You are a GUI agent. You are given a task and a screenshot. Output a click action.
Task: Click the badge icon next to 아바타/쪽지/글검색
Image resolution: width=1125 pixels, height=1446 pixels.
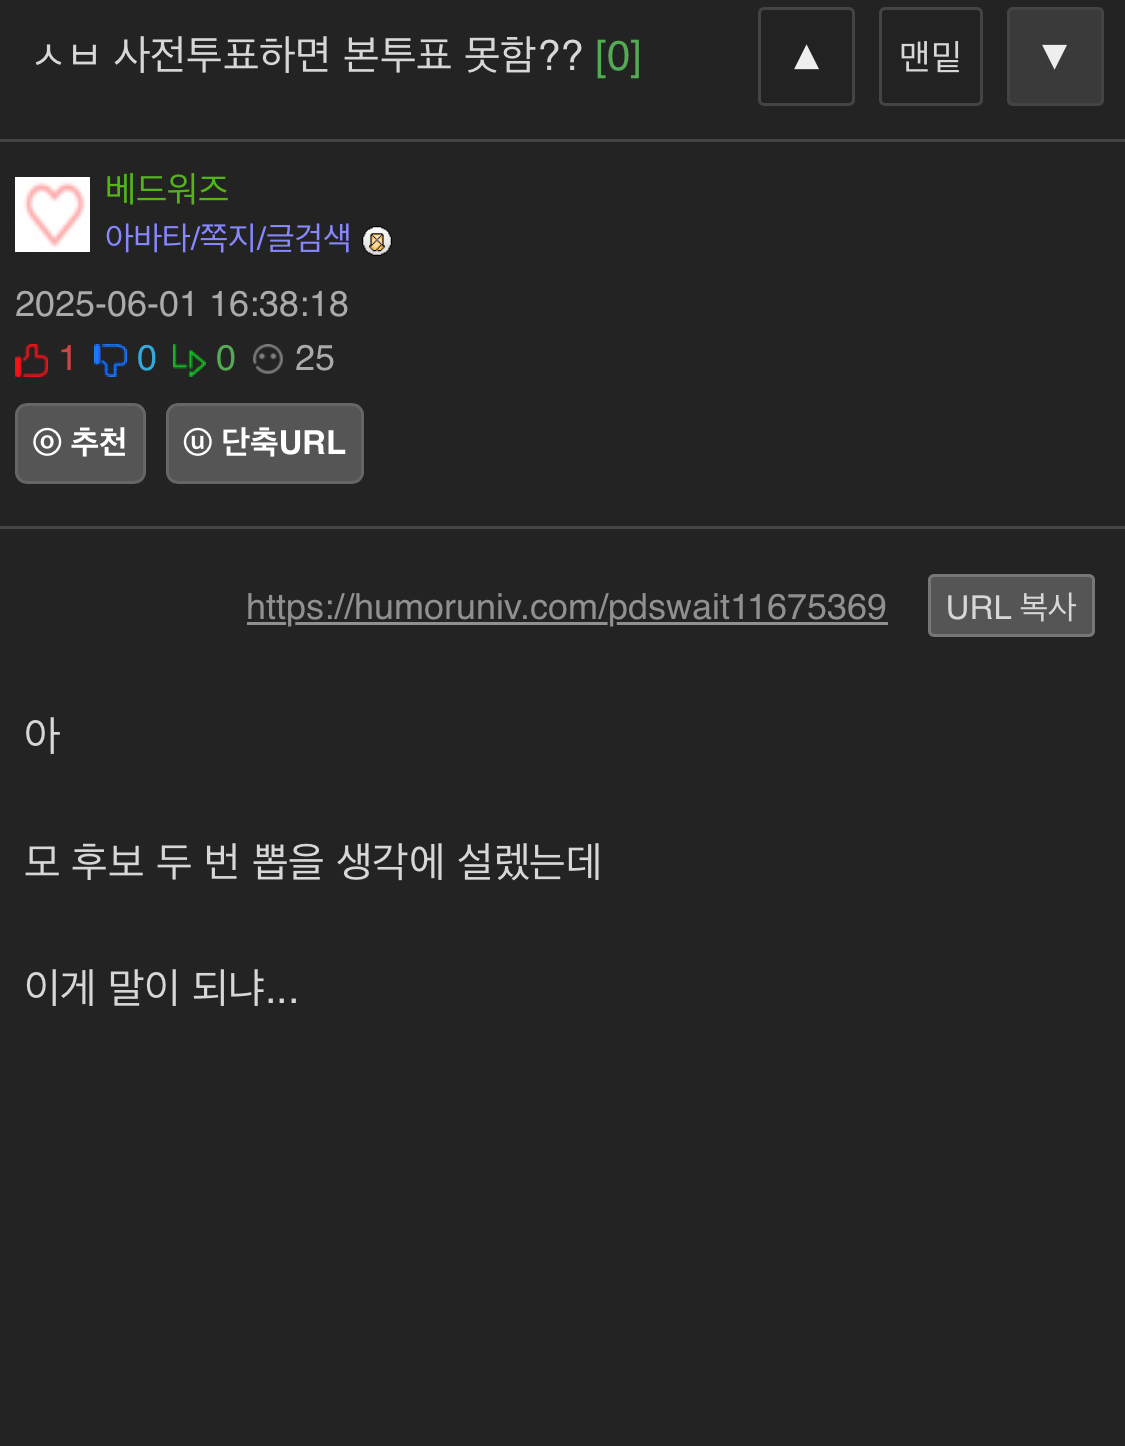(x=377, y=241)
